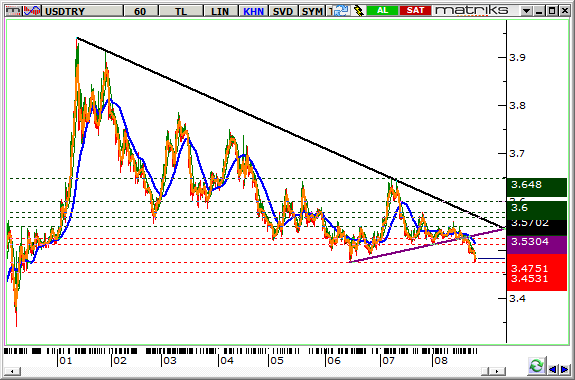Screen dimensions: 575x380
Task: Click the 3.648 price level label
Action: tap(536, 187)
